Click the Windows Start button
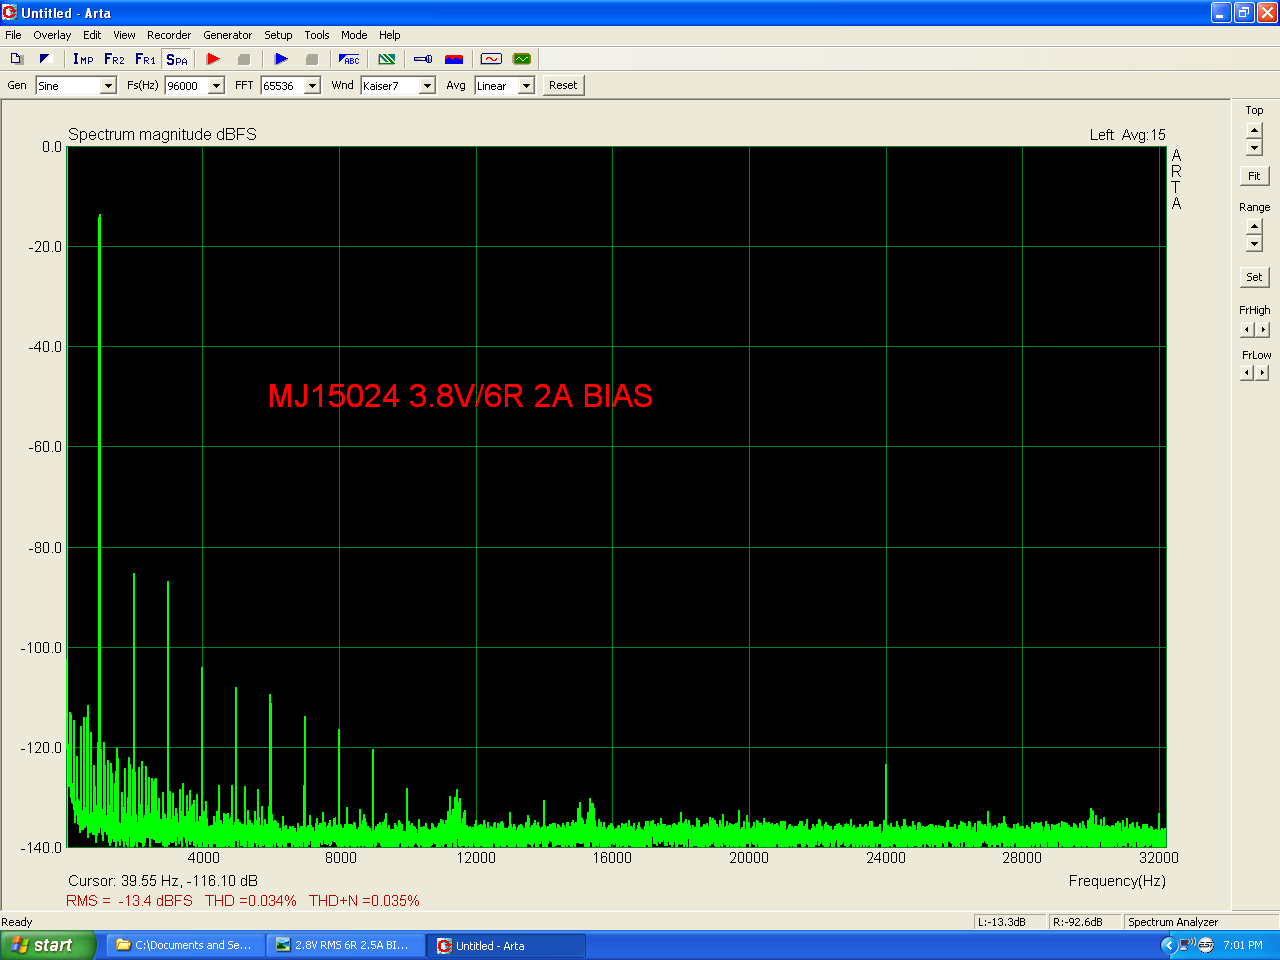1280x960 pixels. click(x=48, y=945)
